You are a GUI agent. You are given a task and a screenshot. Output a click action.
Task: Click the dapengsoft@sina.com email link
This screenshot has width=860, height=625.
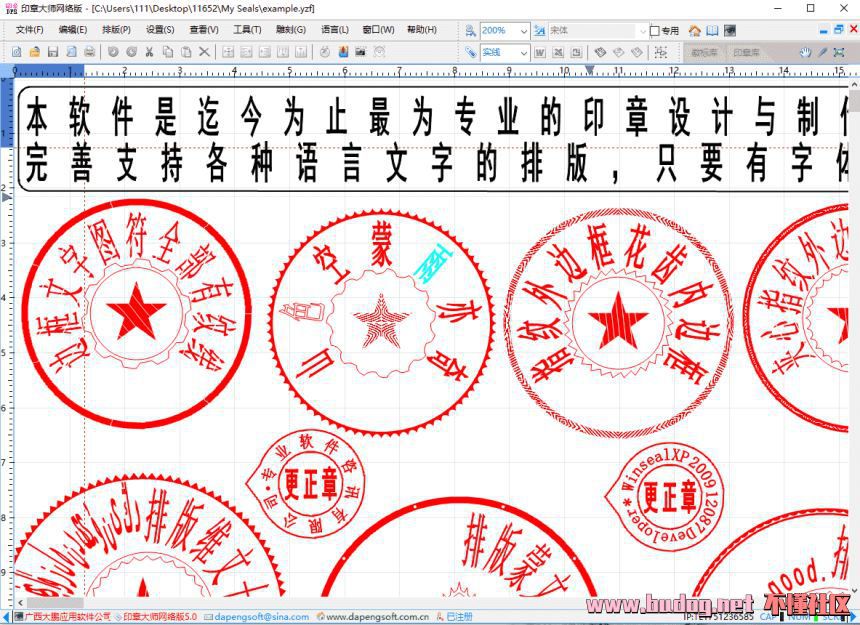coord(261,617)
